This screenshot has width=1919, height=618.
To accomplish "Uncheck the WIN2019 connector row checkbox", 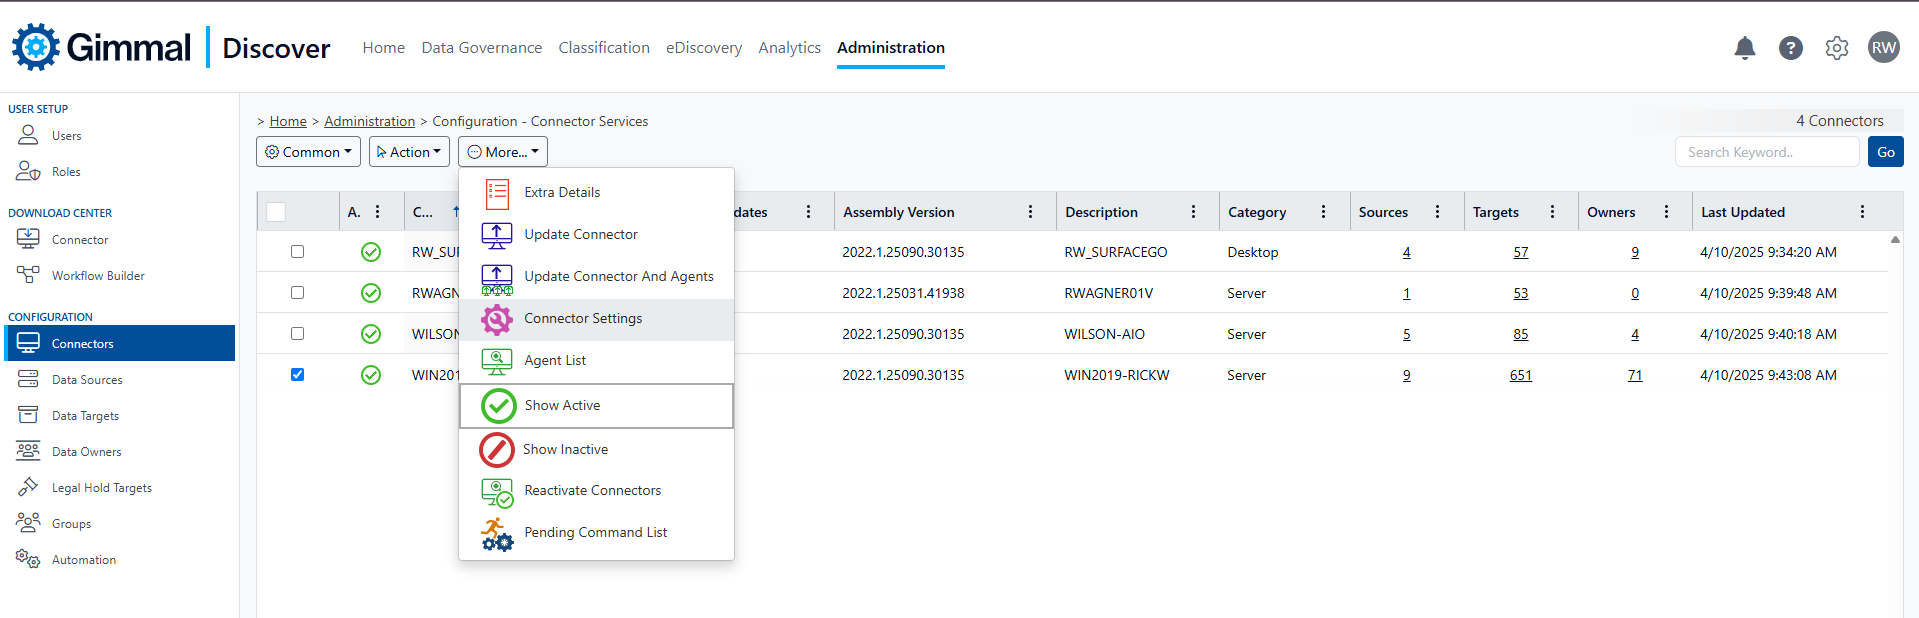I will pyautogui.click(x=297, y=375).
